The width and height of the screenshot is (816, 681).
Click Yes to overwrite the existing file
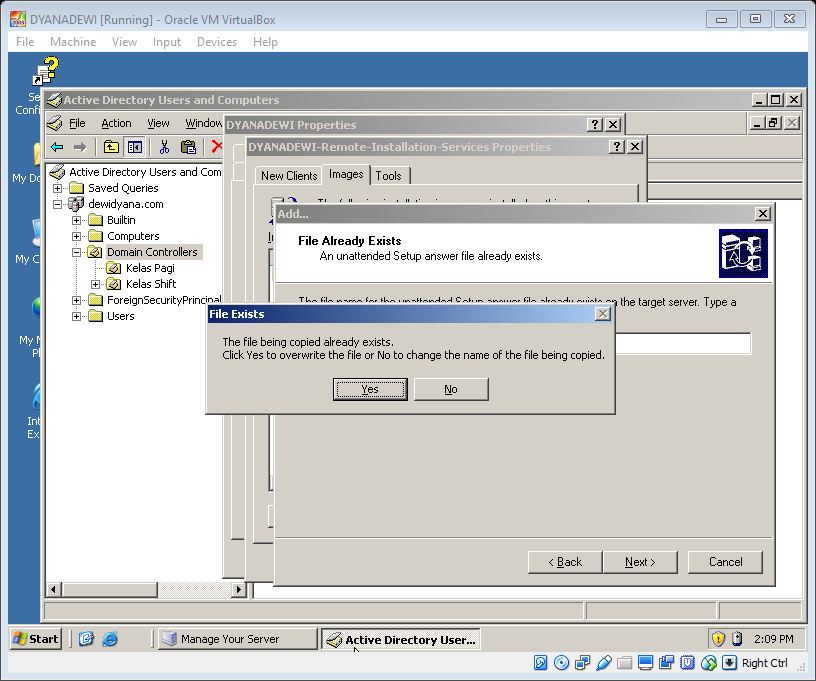(370, 389)
